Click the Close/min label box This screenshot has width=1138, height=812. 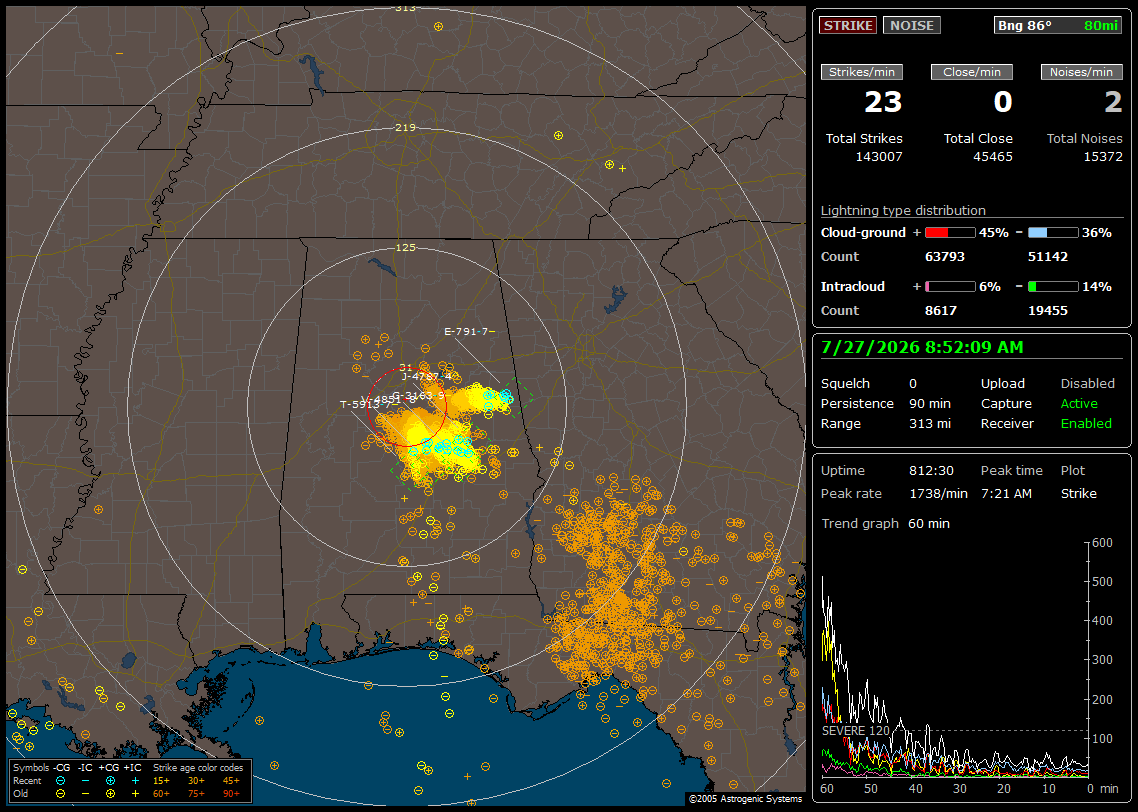972,72
